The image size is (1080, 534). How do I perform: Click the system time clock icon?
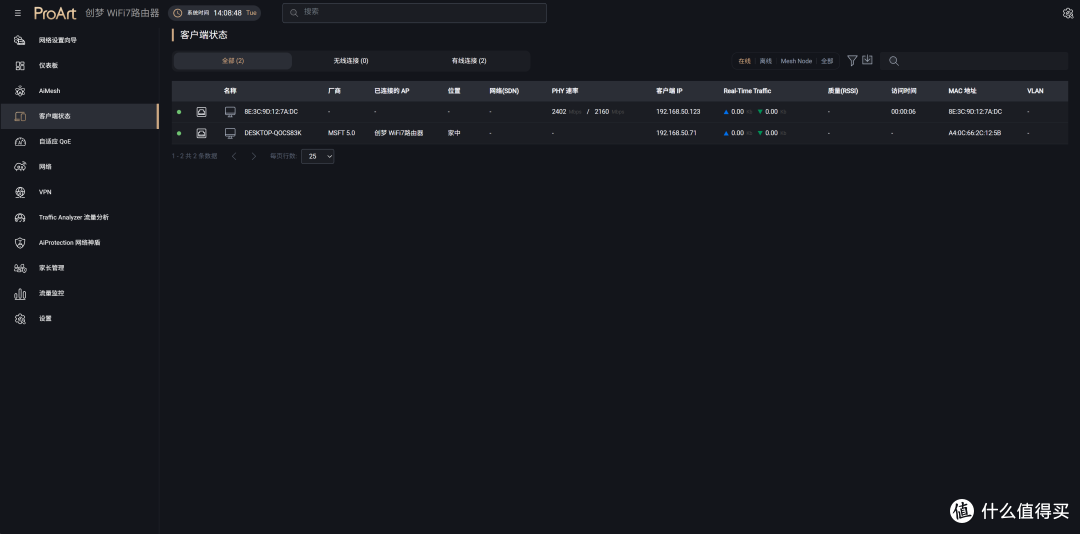point(178,13)
